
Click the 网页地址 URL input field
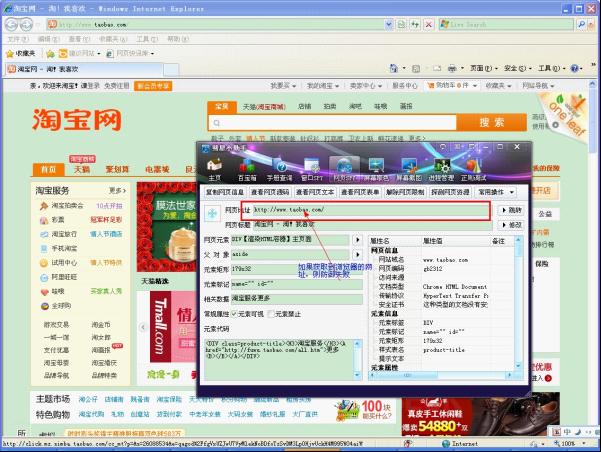coord(371,210)
